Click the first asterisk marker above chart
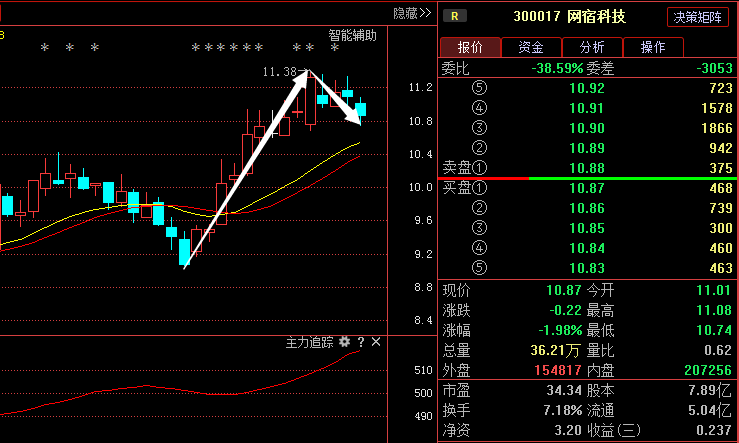This screenshot has width=739, height=443. tap(43, 48)
